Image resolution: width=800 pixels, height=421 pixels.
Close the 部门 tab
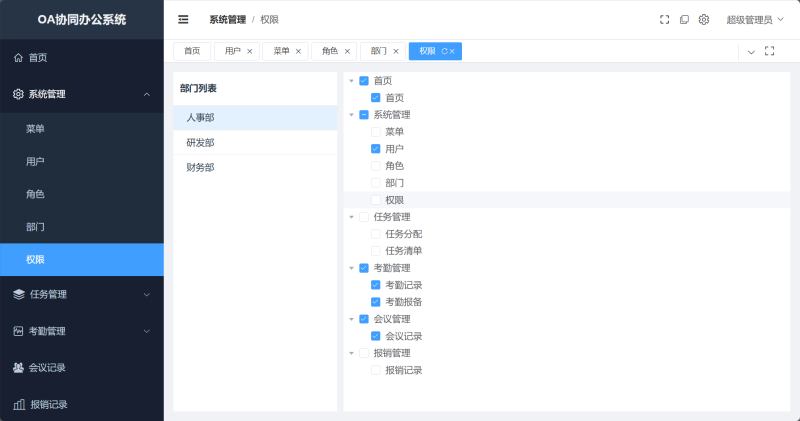396,51
